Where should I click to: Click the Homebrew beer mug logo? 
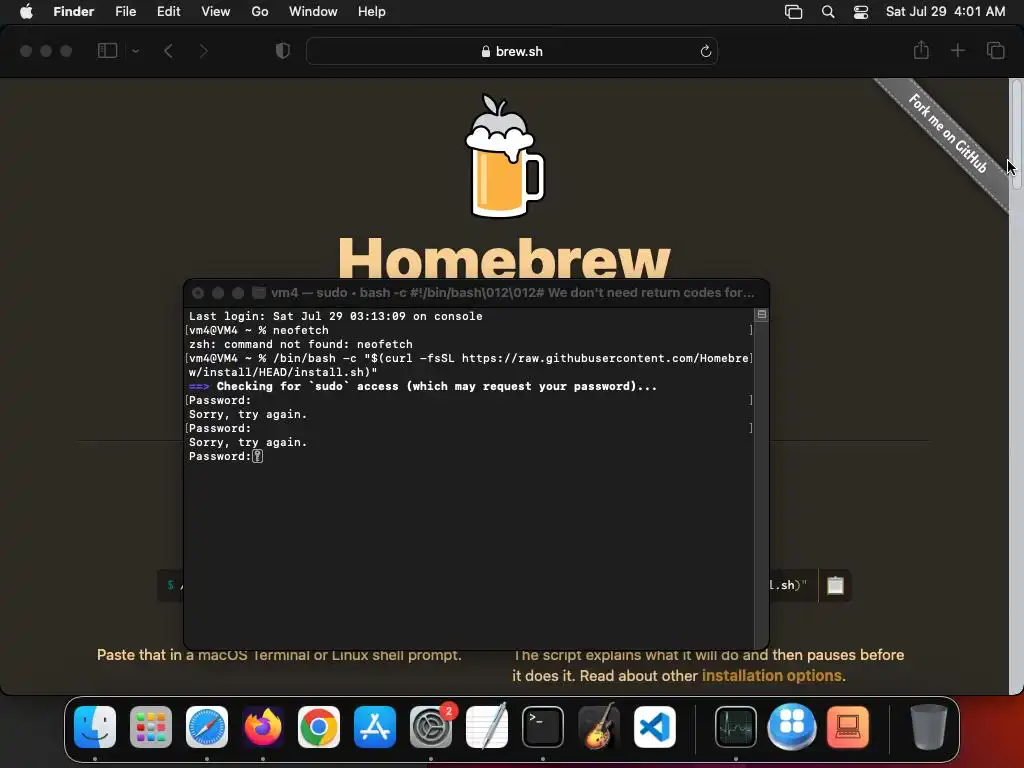504,156
